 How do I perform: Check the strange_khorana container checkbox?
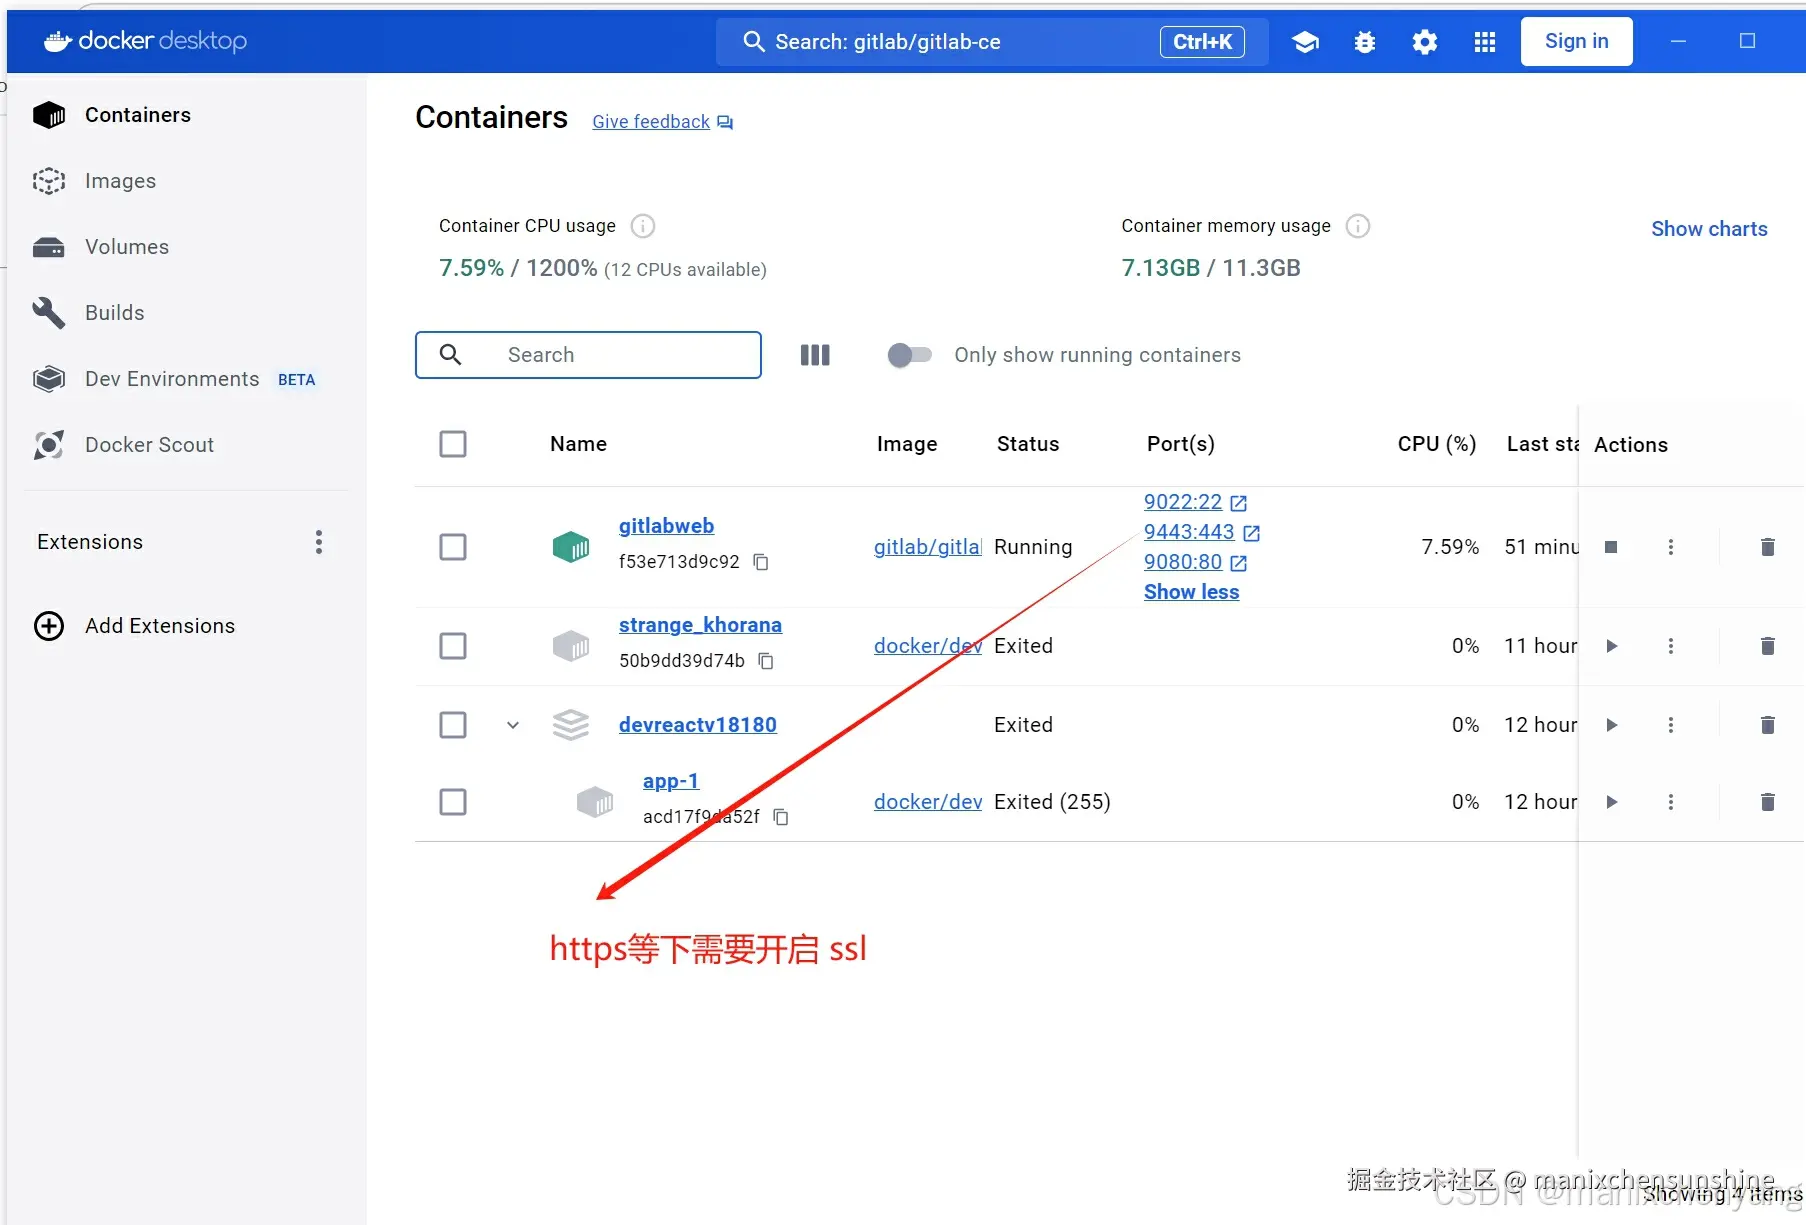pos(453,646)
